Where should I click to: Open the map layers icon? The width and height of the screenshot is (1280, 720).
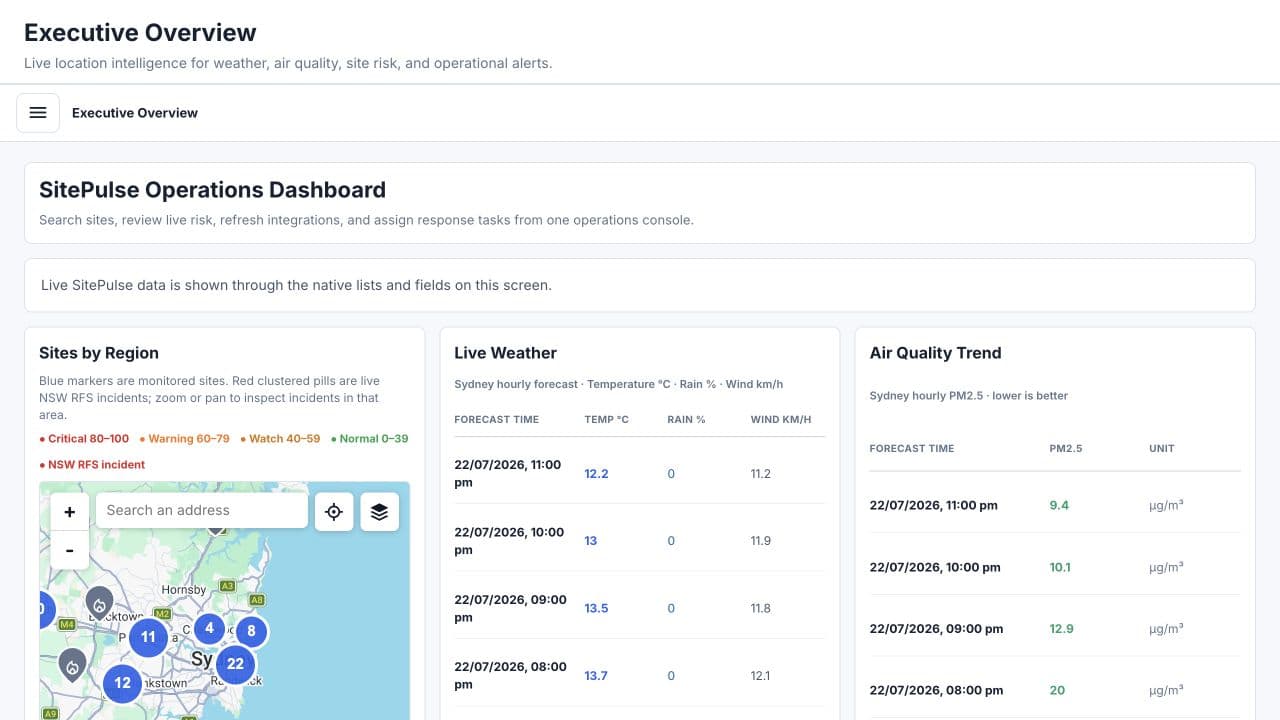coord(379,512)
